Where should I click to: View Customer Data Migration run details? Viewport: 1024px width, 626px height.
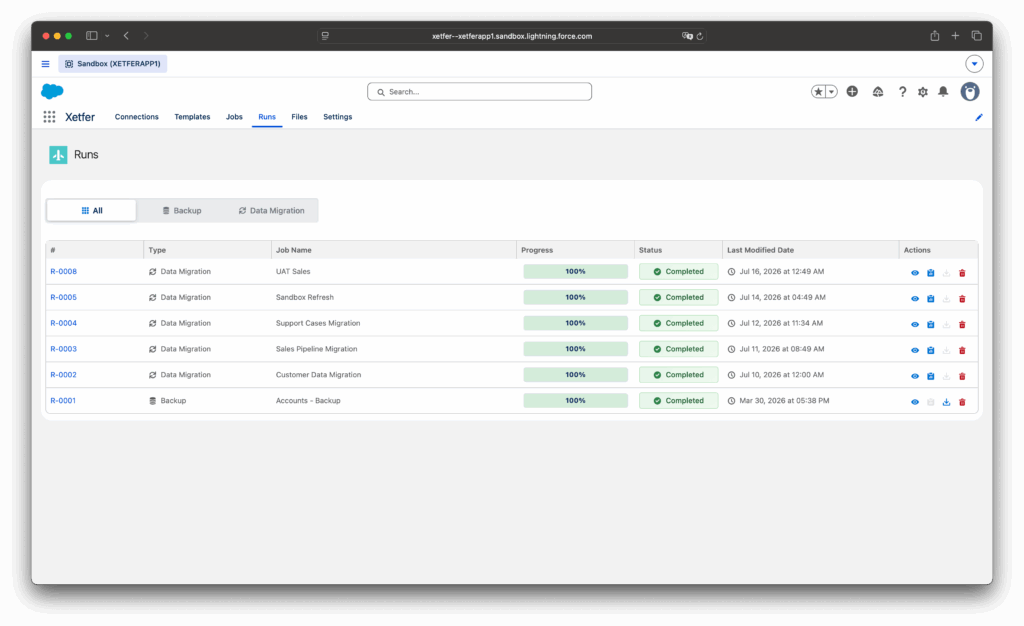(914, 376)
